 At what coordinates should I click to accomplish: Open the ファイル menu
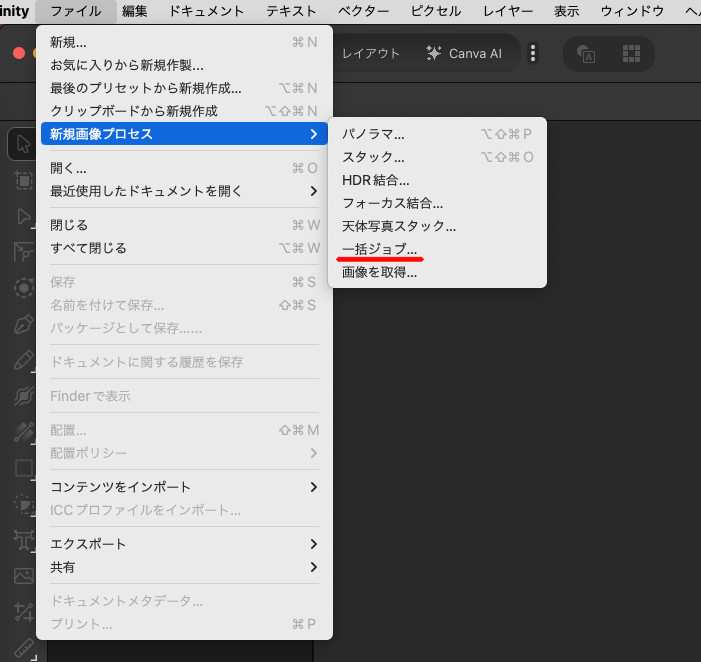pyautogui.click(x=76, y=11)
